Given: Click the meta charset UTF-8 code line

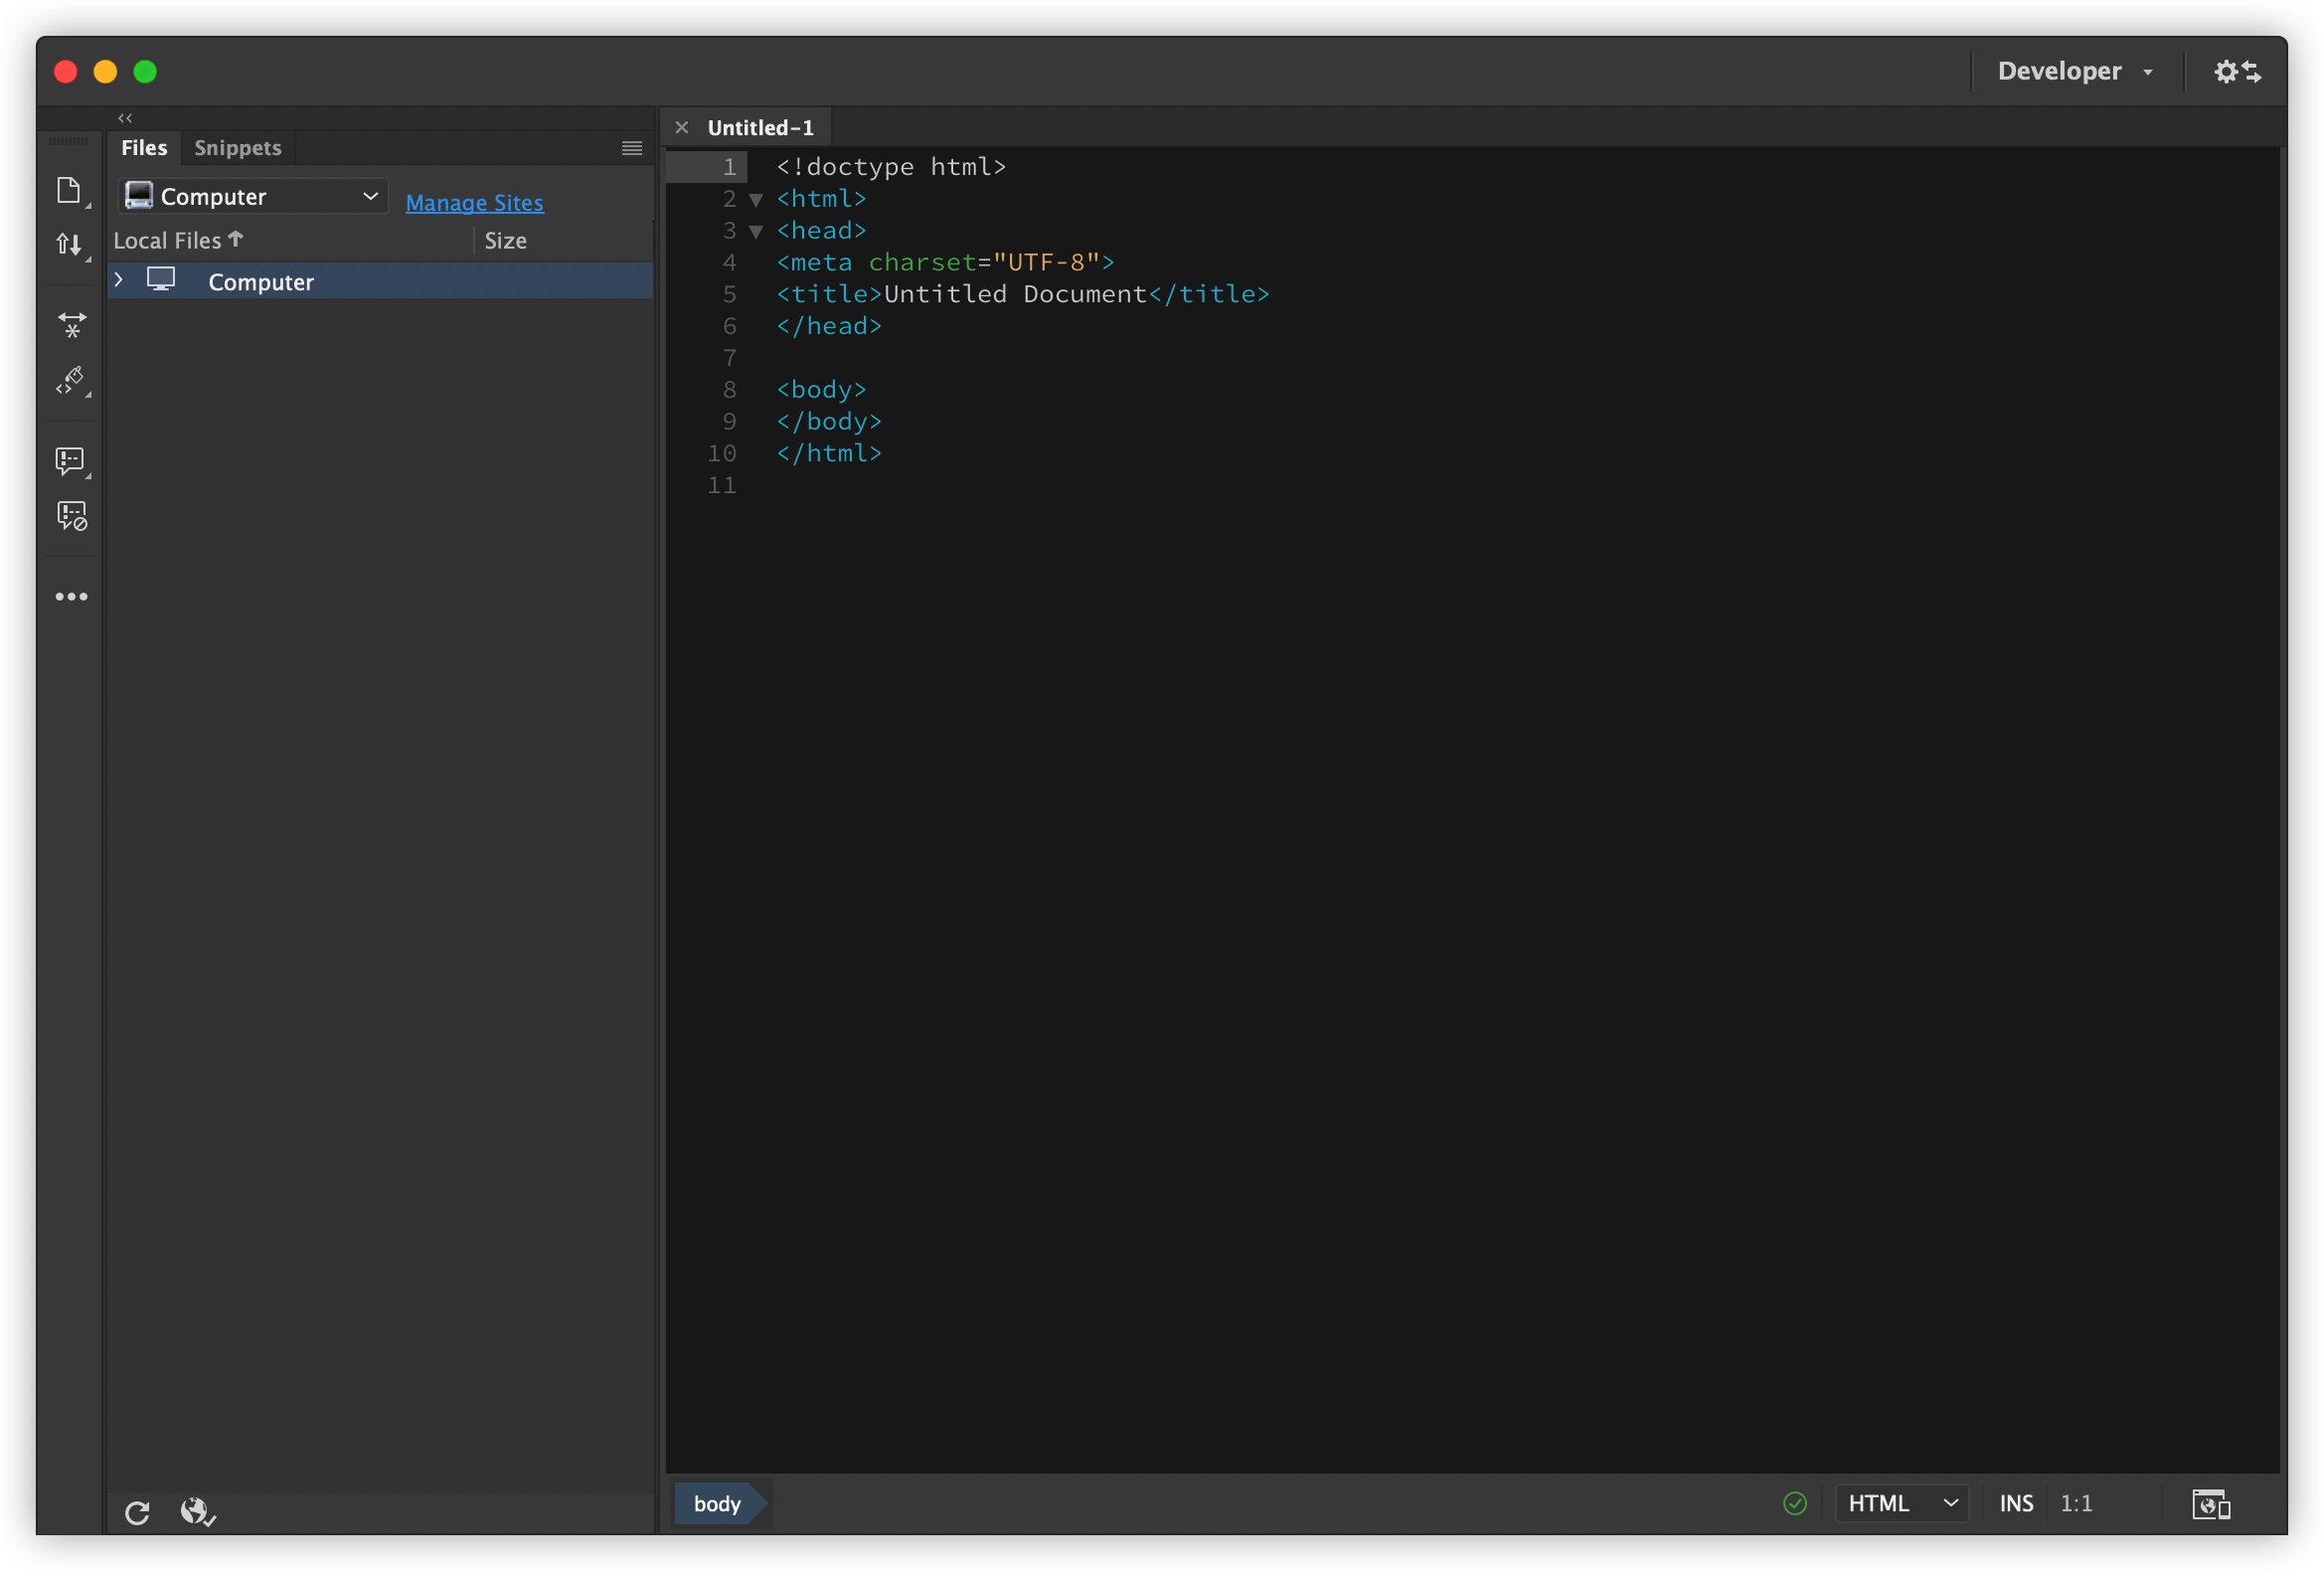Looking at the screenshot, I should pos(945,262).
